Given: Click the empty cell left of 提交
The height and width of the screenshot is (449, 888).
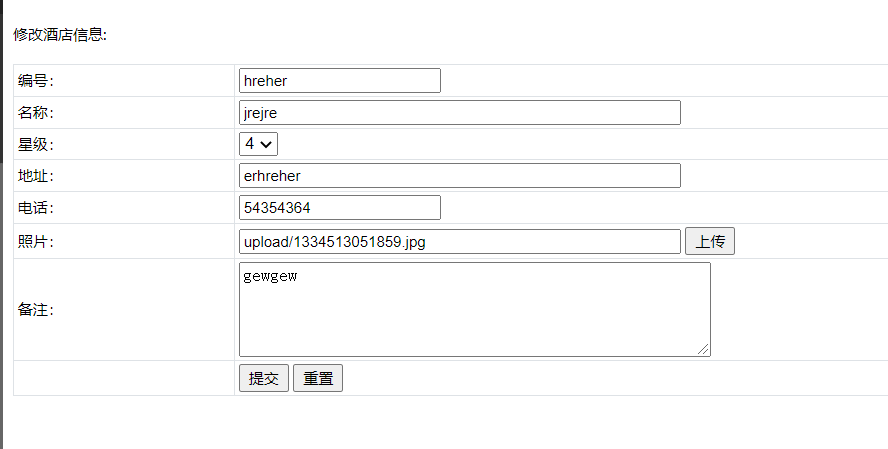Looking at the screenshot, I should coord(124,378).
